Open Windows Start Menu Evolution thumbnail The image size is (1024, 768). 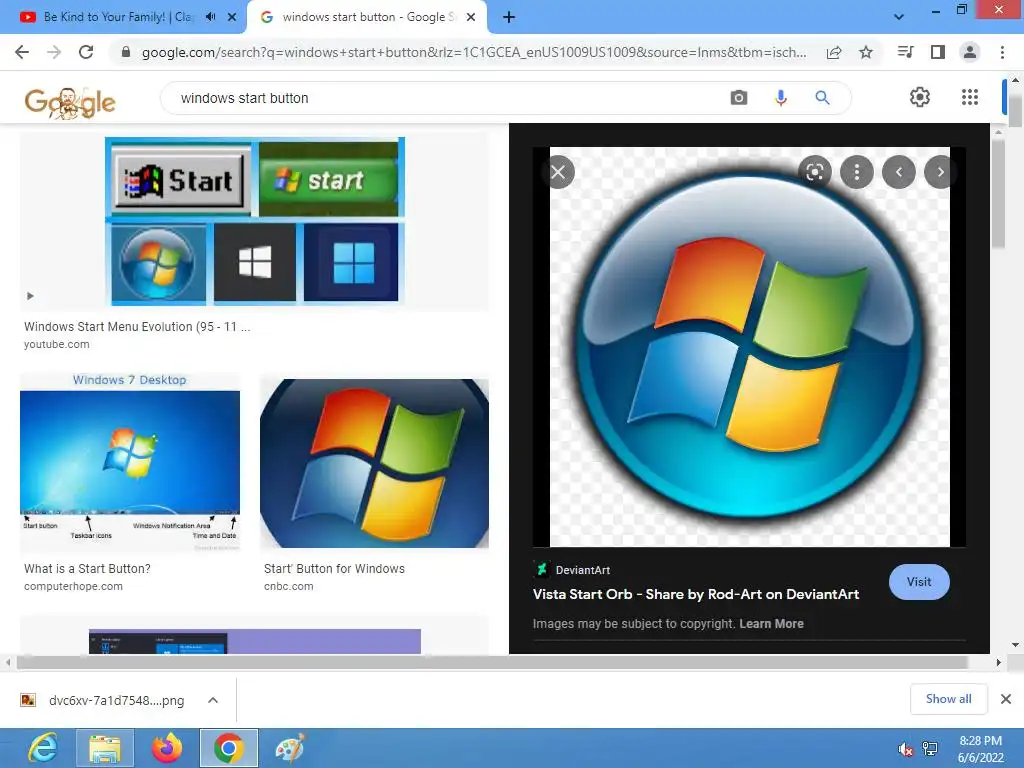(255, 221)
